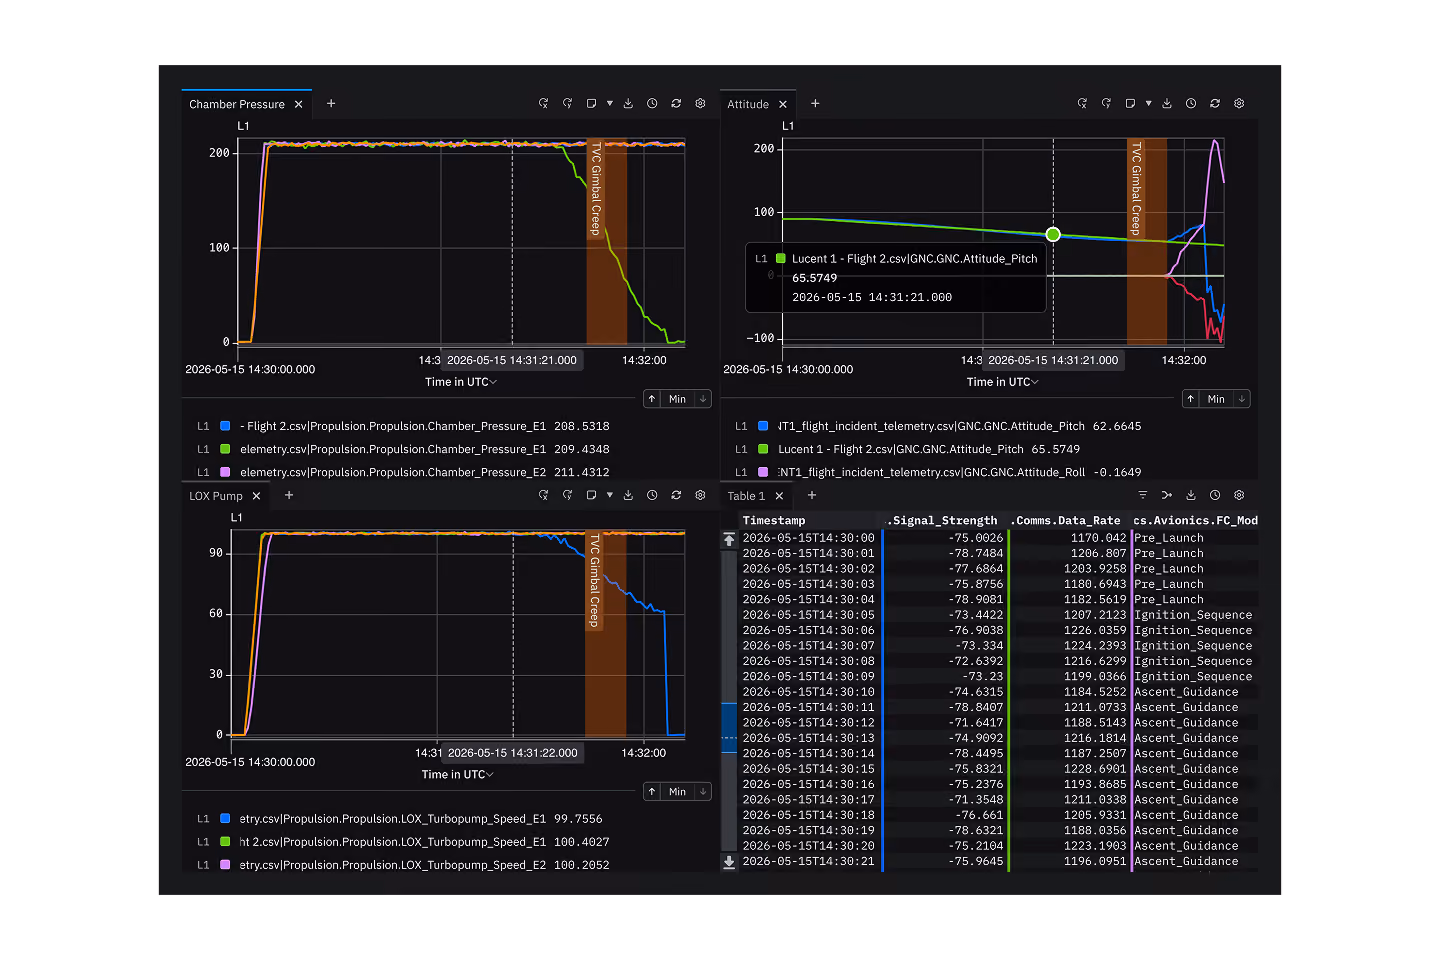
Task: Open Chamber Pressure panel settings gear
Action: point(700,103)
